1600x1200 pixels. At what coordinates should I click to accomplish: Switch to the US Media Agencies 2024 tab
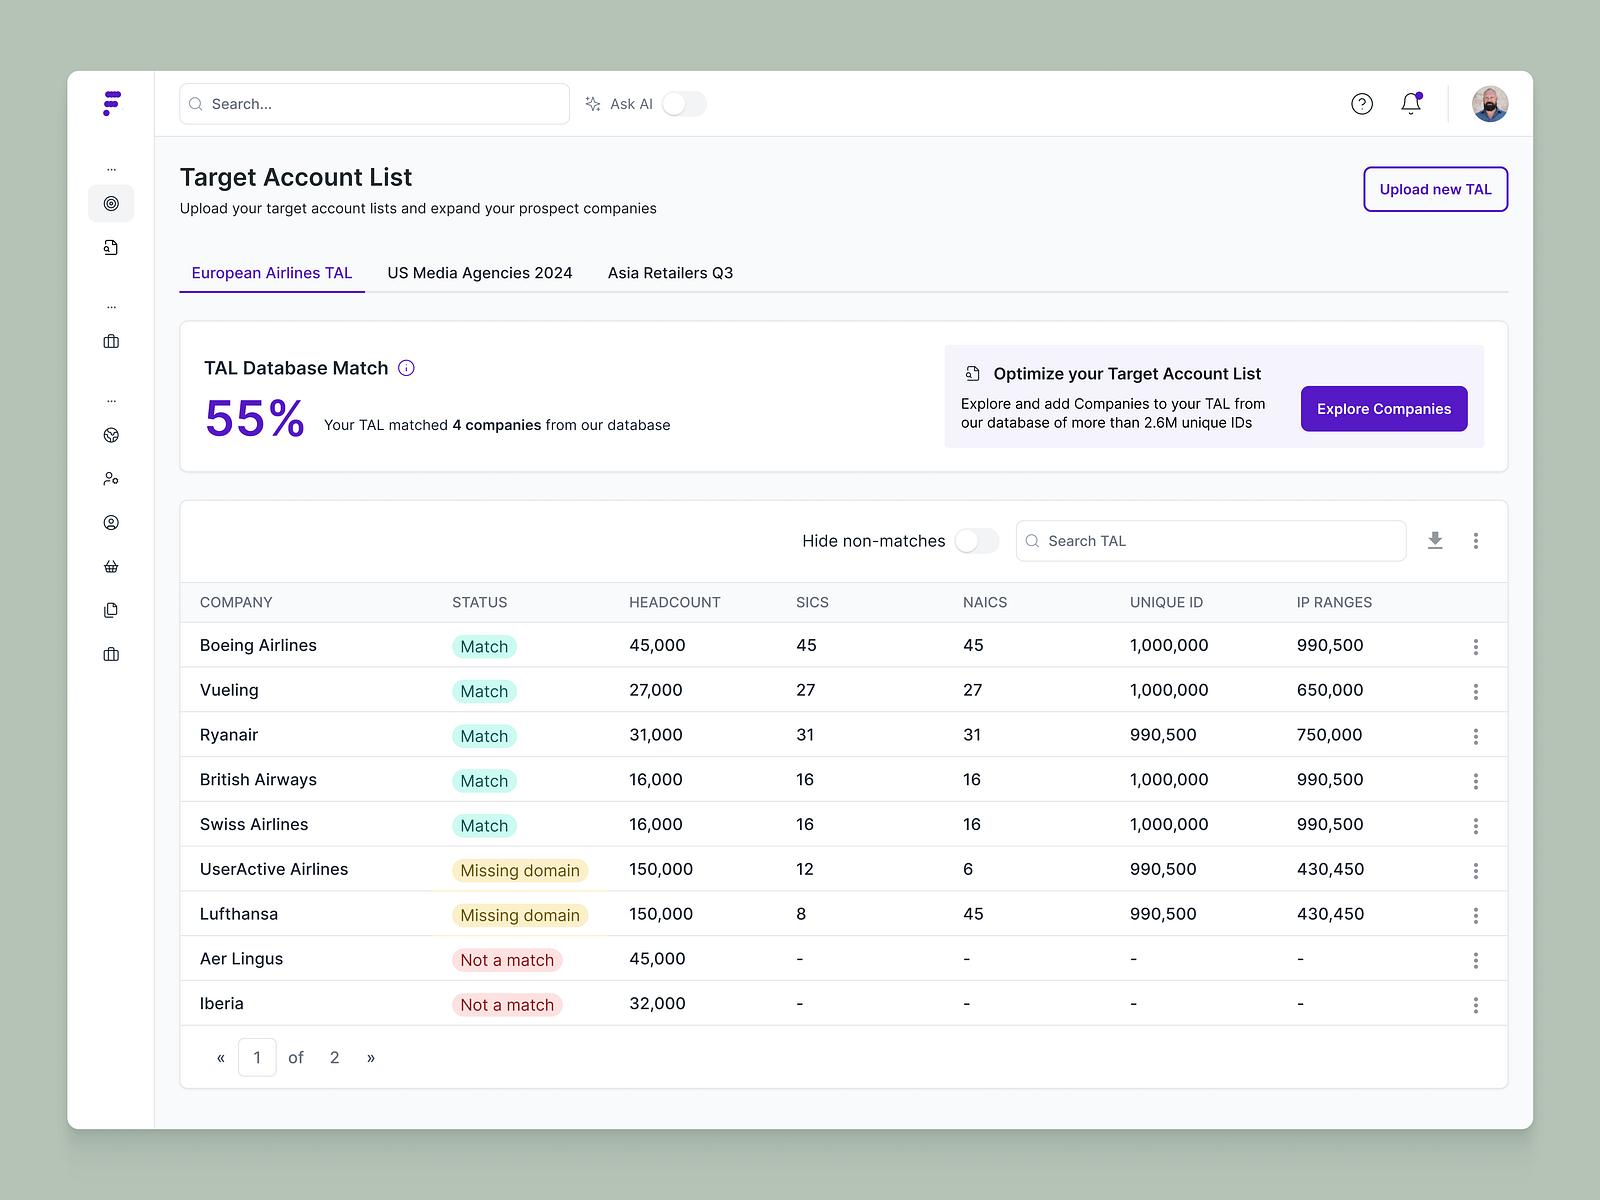click(x=480, y=272)
